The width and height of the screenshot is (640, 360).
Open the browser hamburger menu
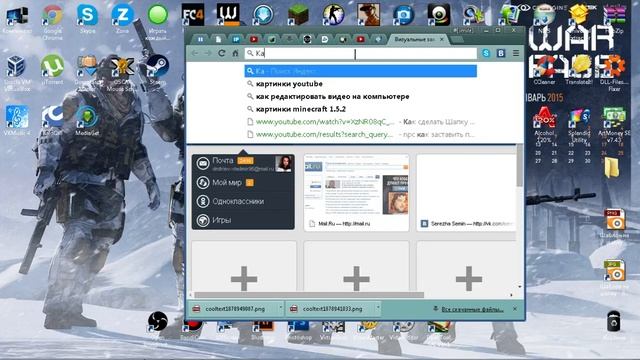[x=516, y=53]
